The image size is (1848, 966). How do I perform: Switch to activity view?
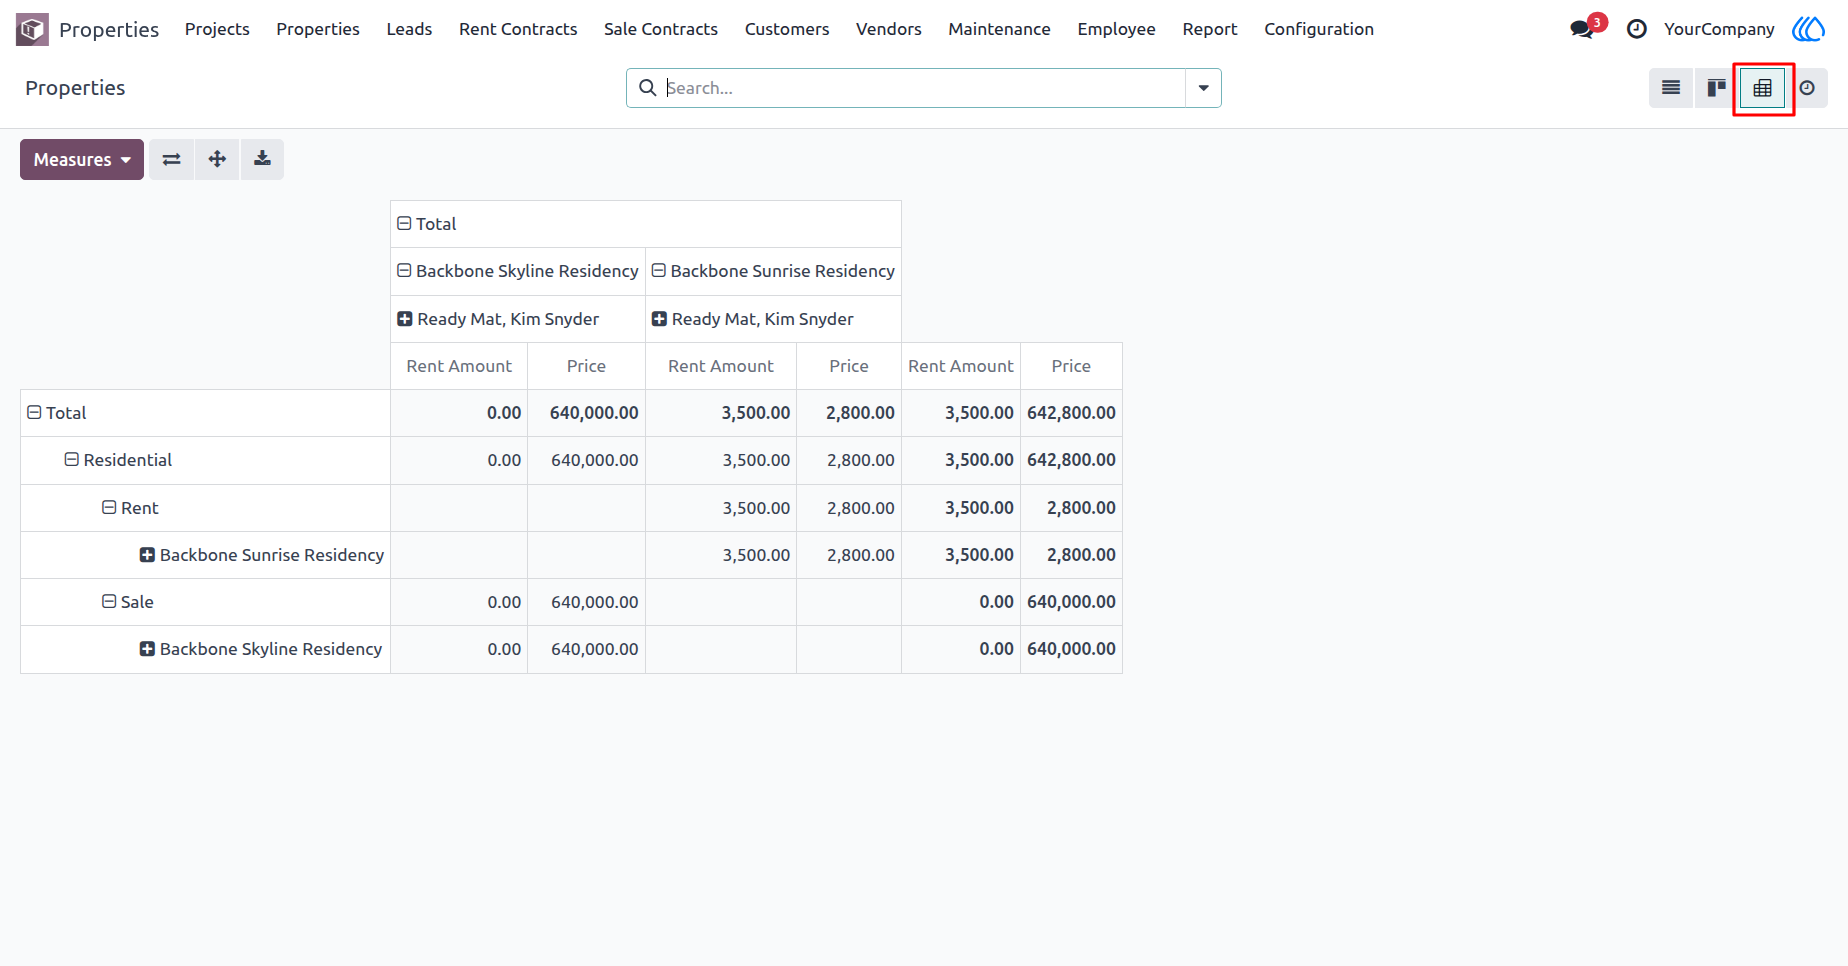click(x=1807, y=88)
